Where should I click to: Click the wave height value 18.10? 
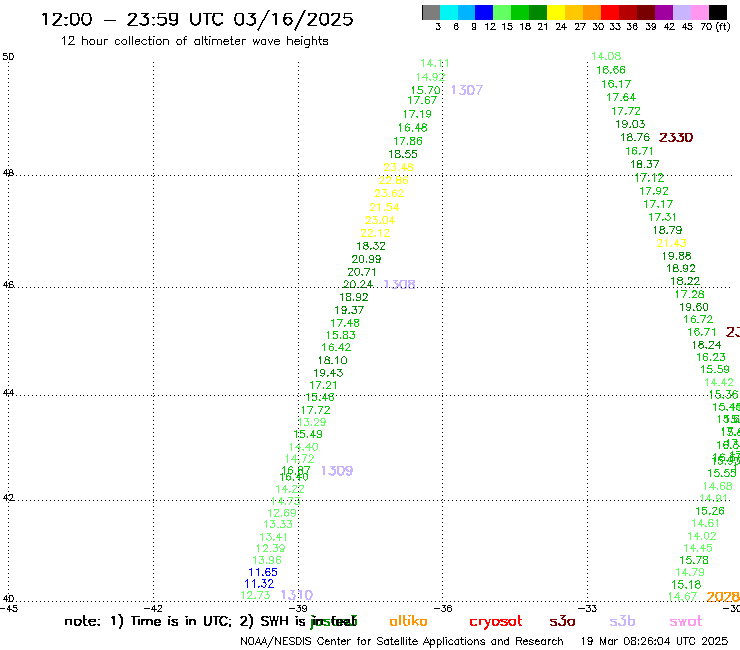click(x=332, y=360)
